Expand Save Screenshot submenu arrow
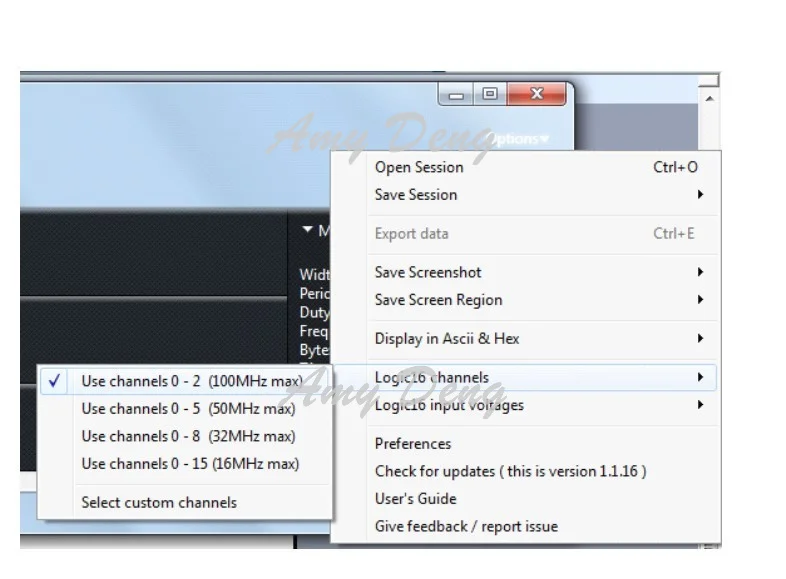786x579 pixels. tap(700, 272)
